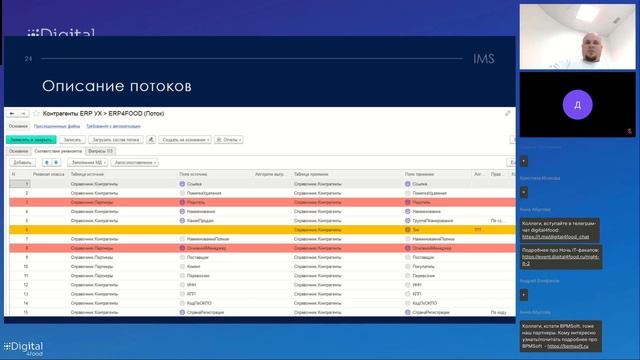This screenshot has height=360, width=640.
Task: Click receiver field icon for Родитель
Action: pos(407,202)
